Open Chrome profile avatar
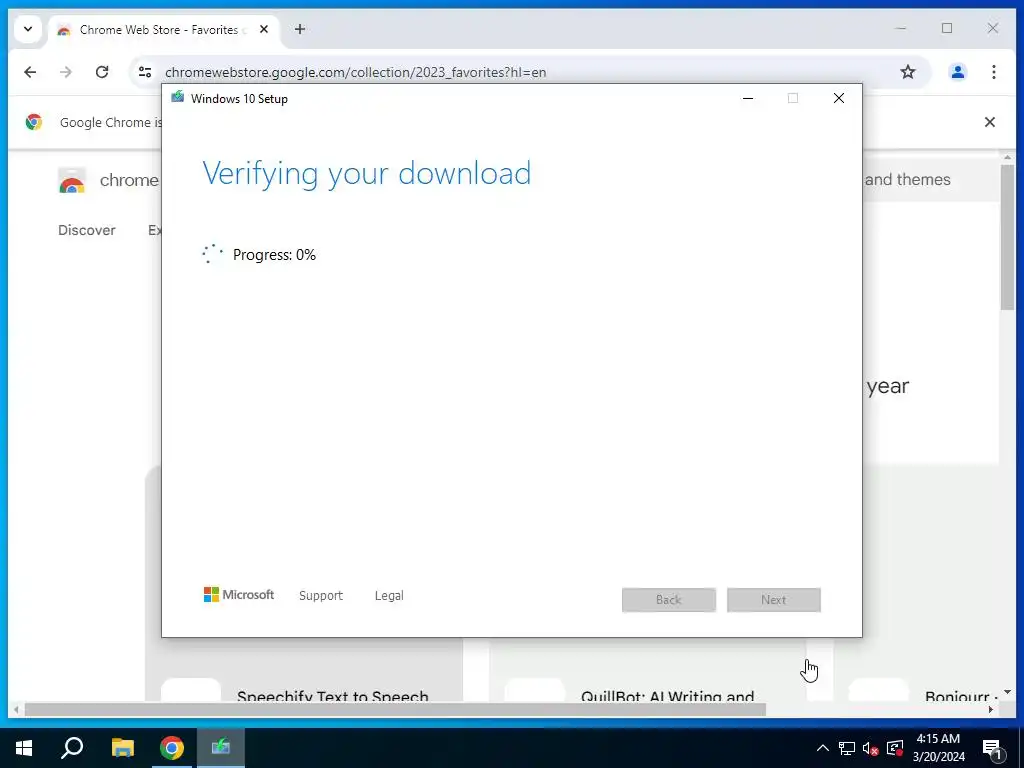Viewport: 1024px width, 768px height. (957, 72)
